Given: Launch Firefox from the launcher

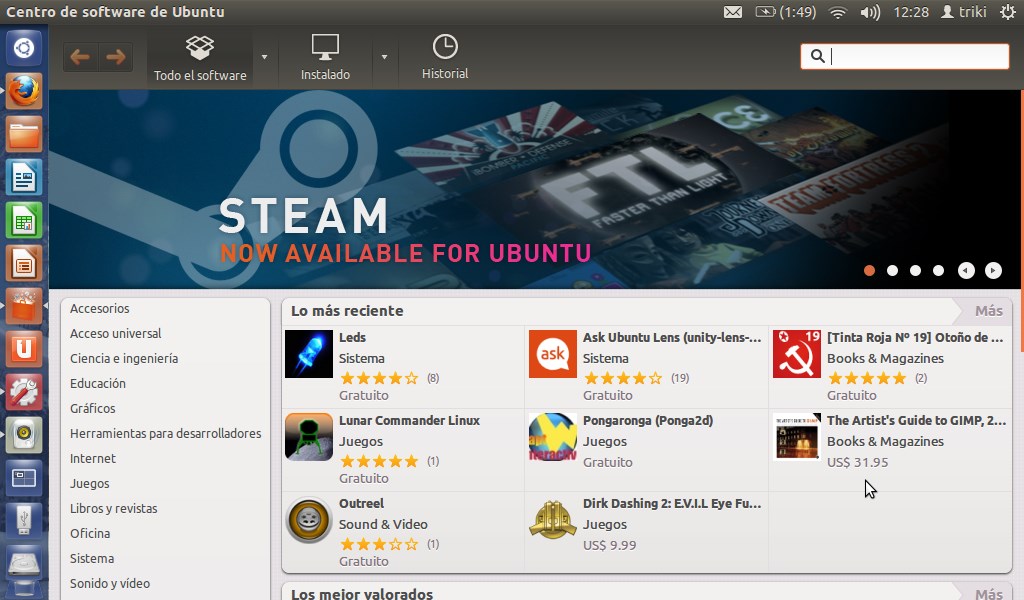Looking at the screenshot, I should (x=24, y=91).
